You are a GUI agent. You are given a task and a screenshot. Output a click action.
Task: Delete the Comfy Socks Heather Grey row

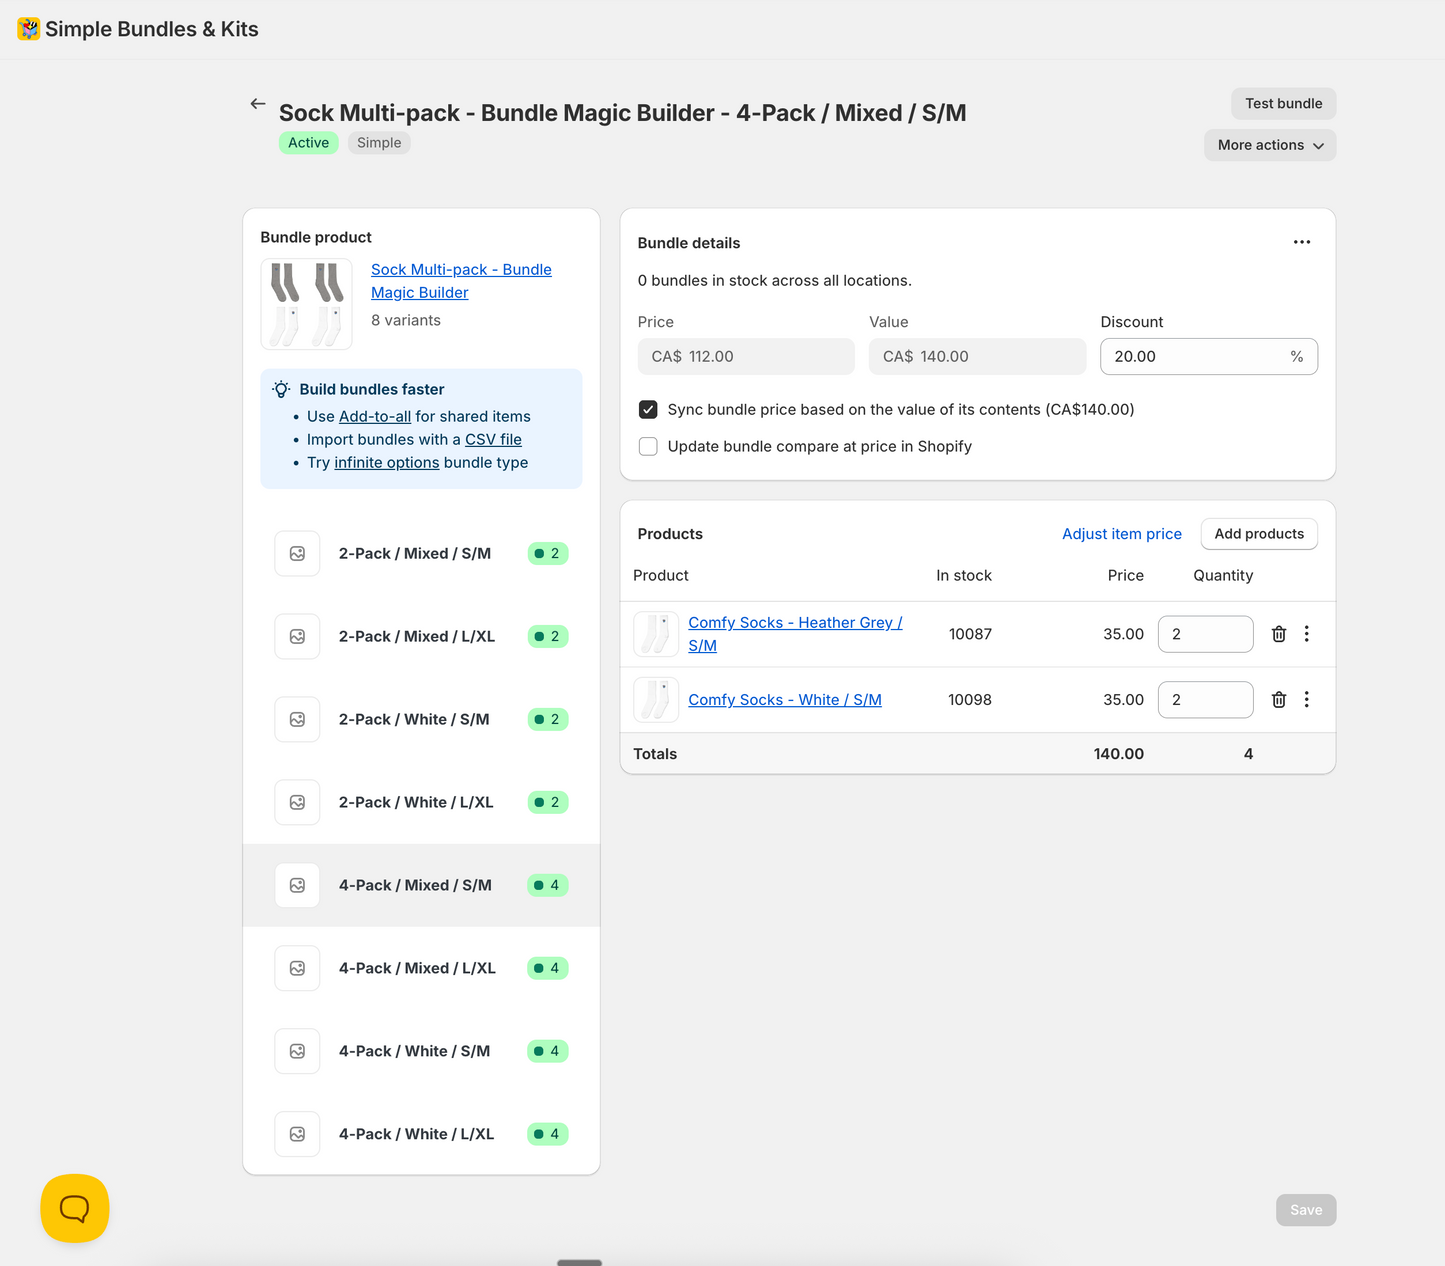[1279, 634]
